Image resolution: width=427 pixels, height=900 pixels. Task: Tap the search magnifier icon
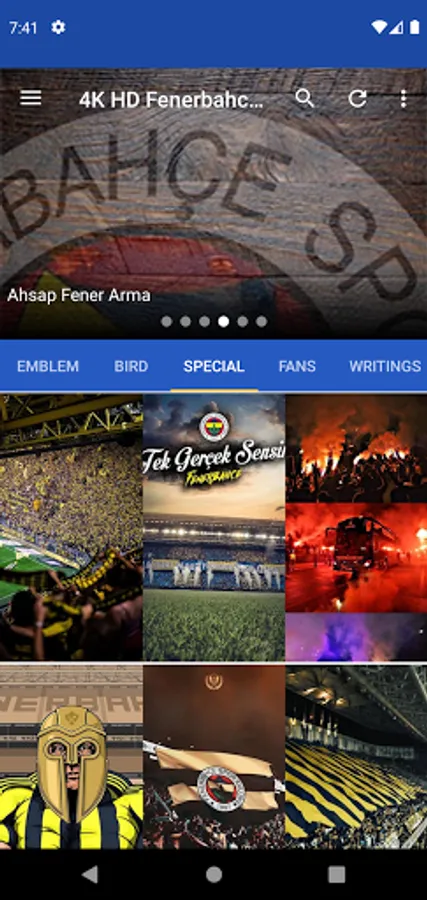point(305,99)
